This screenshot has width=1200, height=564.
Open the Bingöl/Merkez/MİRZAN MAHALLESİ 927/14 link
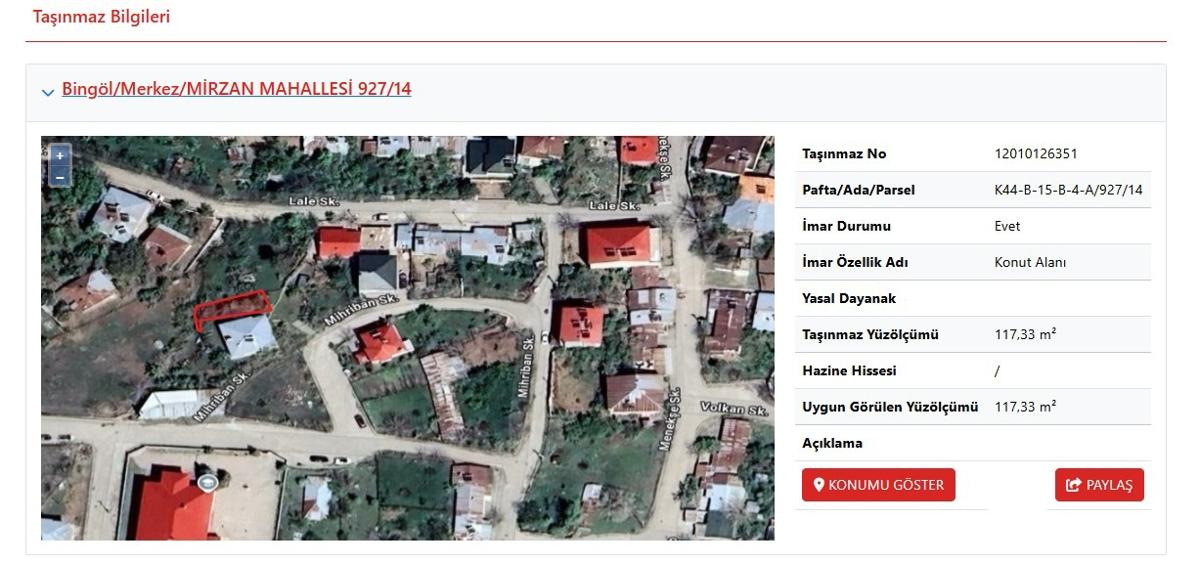236,89
